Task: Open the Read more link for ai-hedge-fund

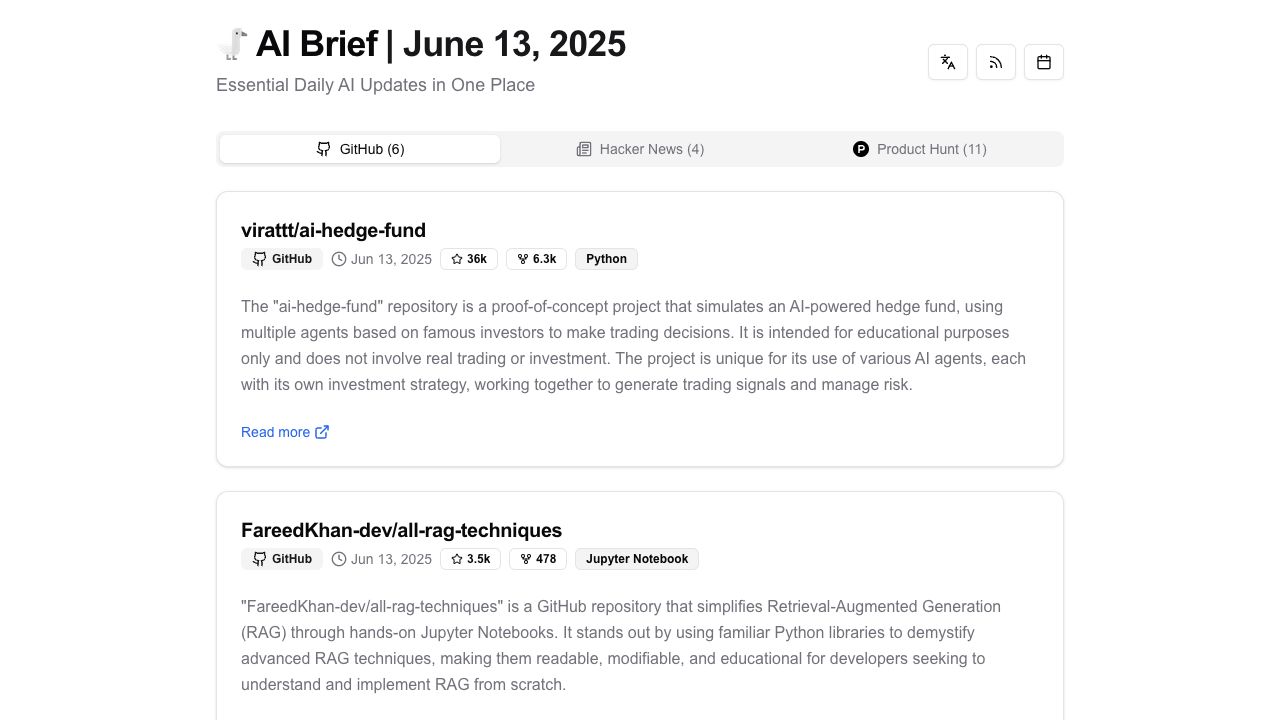Action: coord(275,431)
